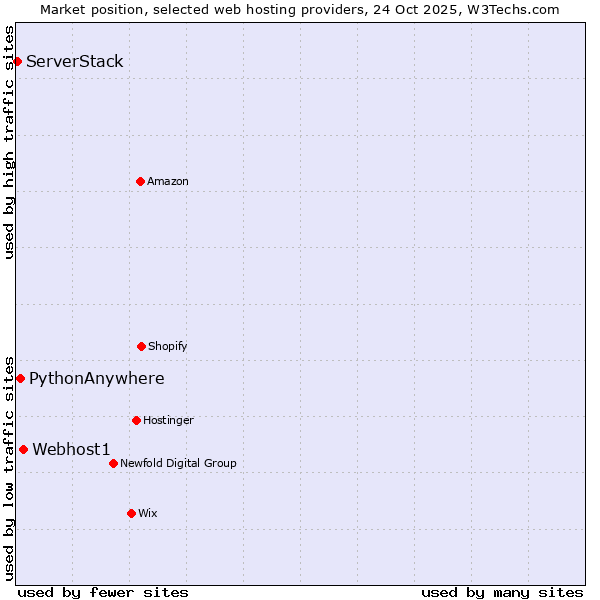Select the Shopify text label
The width and height of the screenshot is (600, 600).
[168, 346]
